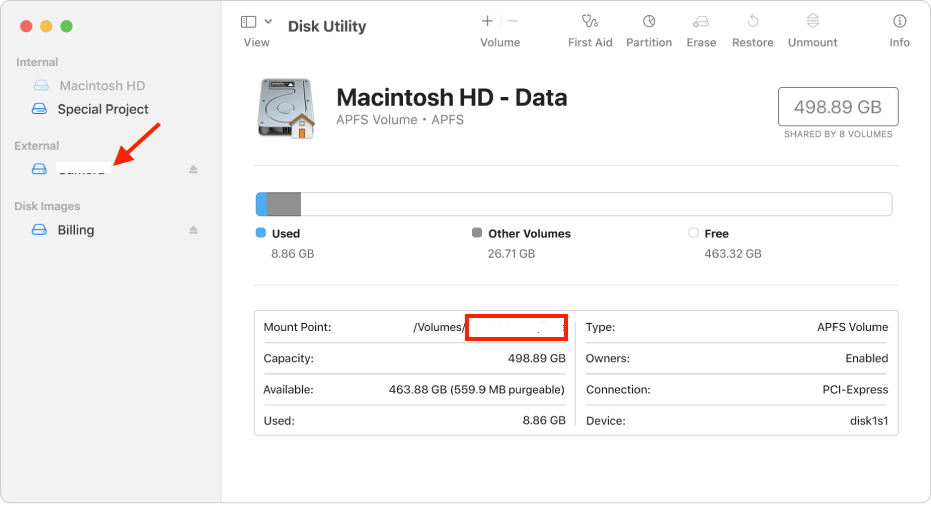Remove volume with minus button
The height and width of the screenshot is (505, 931).
pyautogui.click(x=513, y=21)
